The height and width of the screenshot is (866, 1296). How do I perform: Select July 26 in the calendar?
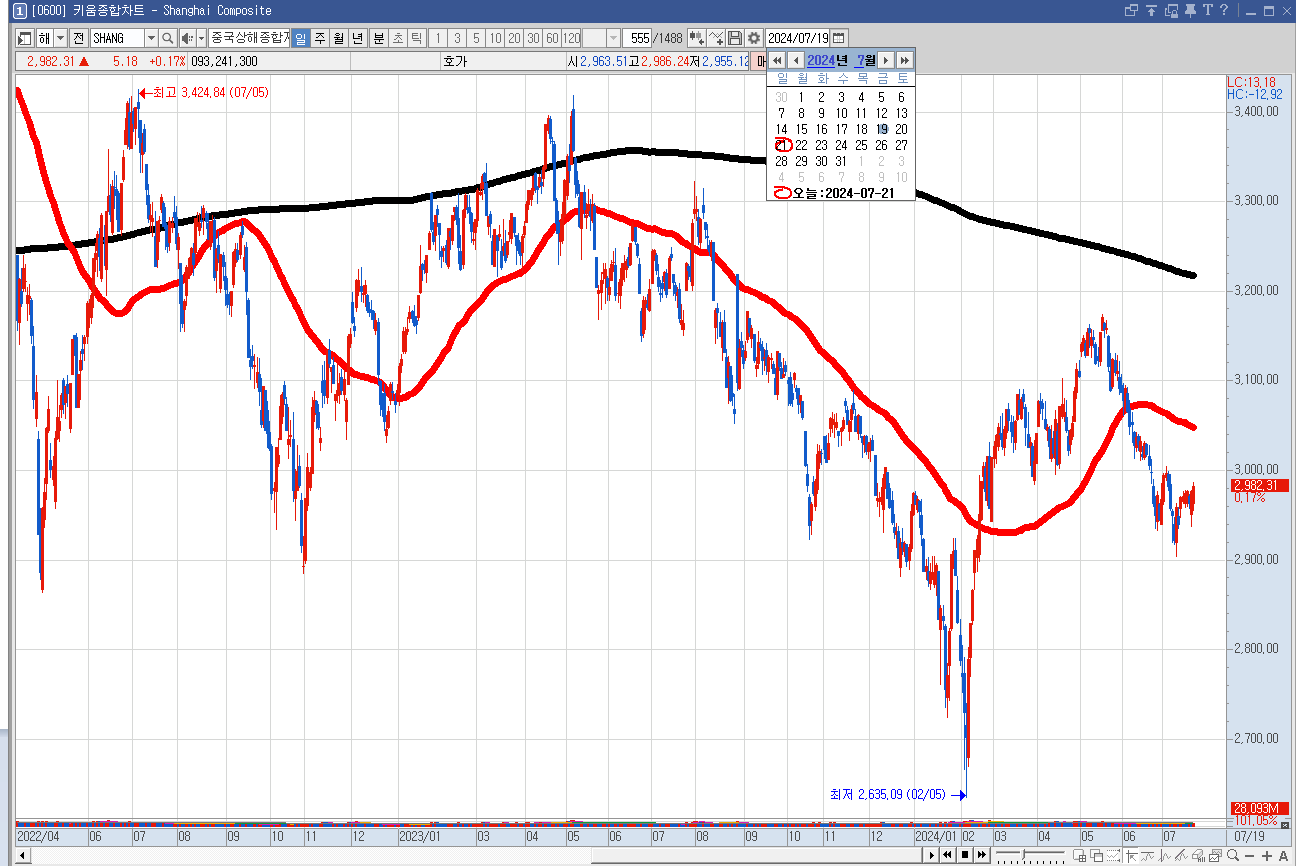tap(881, 145)
